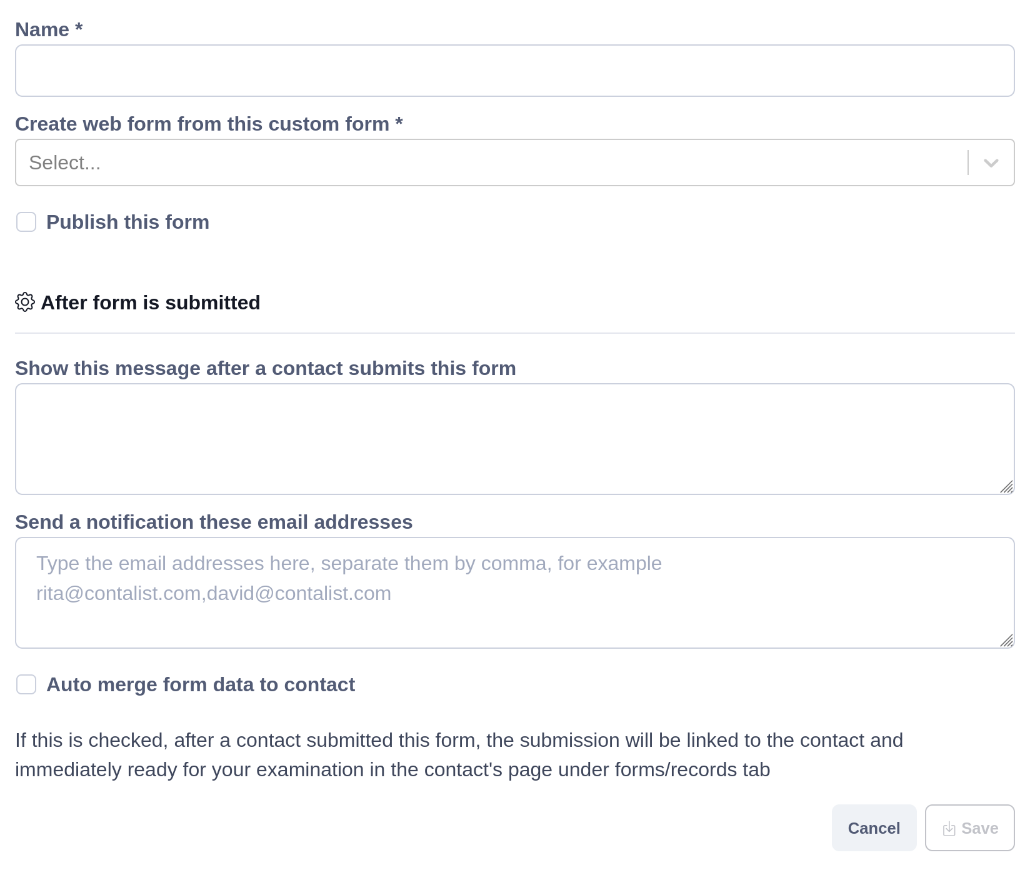The width and height of the screenshot is (1030, 870).
Task: Focus the Name input field
Action: 514,71
